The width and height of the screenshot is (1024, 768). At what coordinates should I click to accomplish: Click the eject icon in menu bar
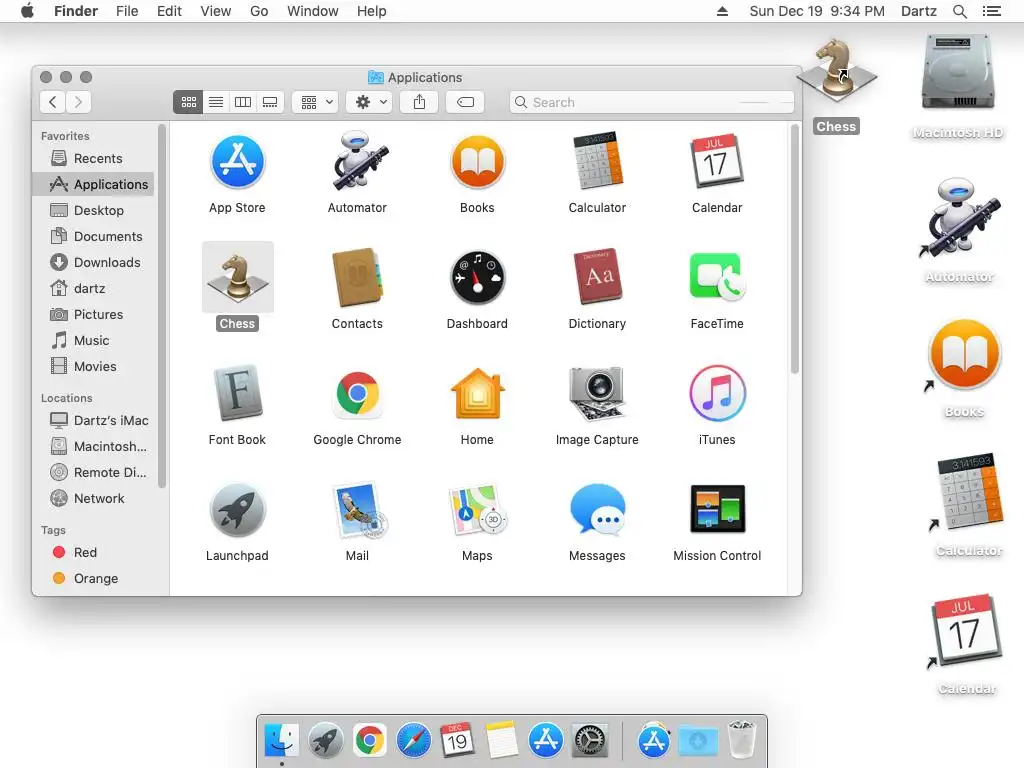[722, 11]
